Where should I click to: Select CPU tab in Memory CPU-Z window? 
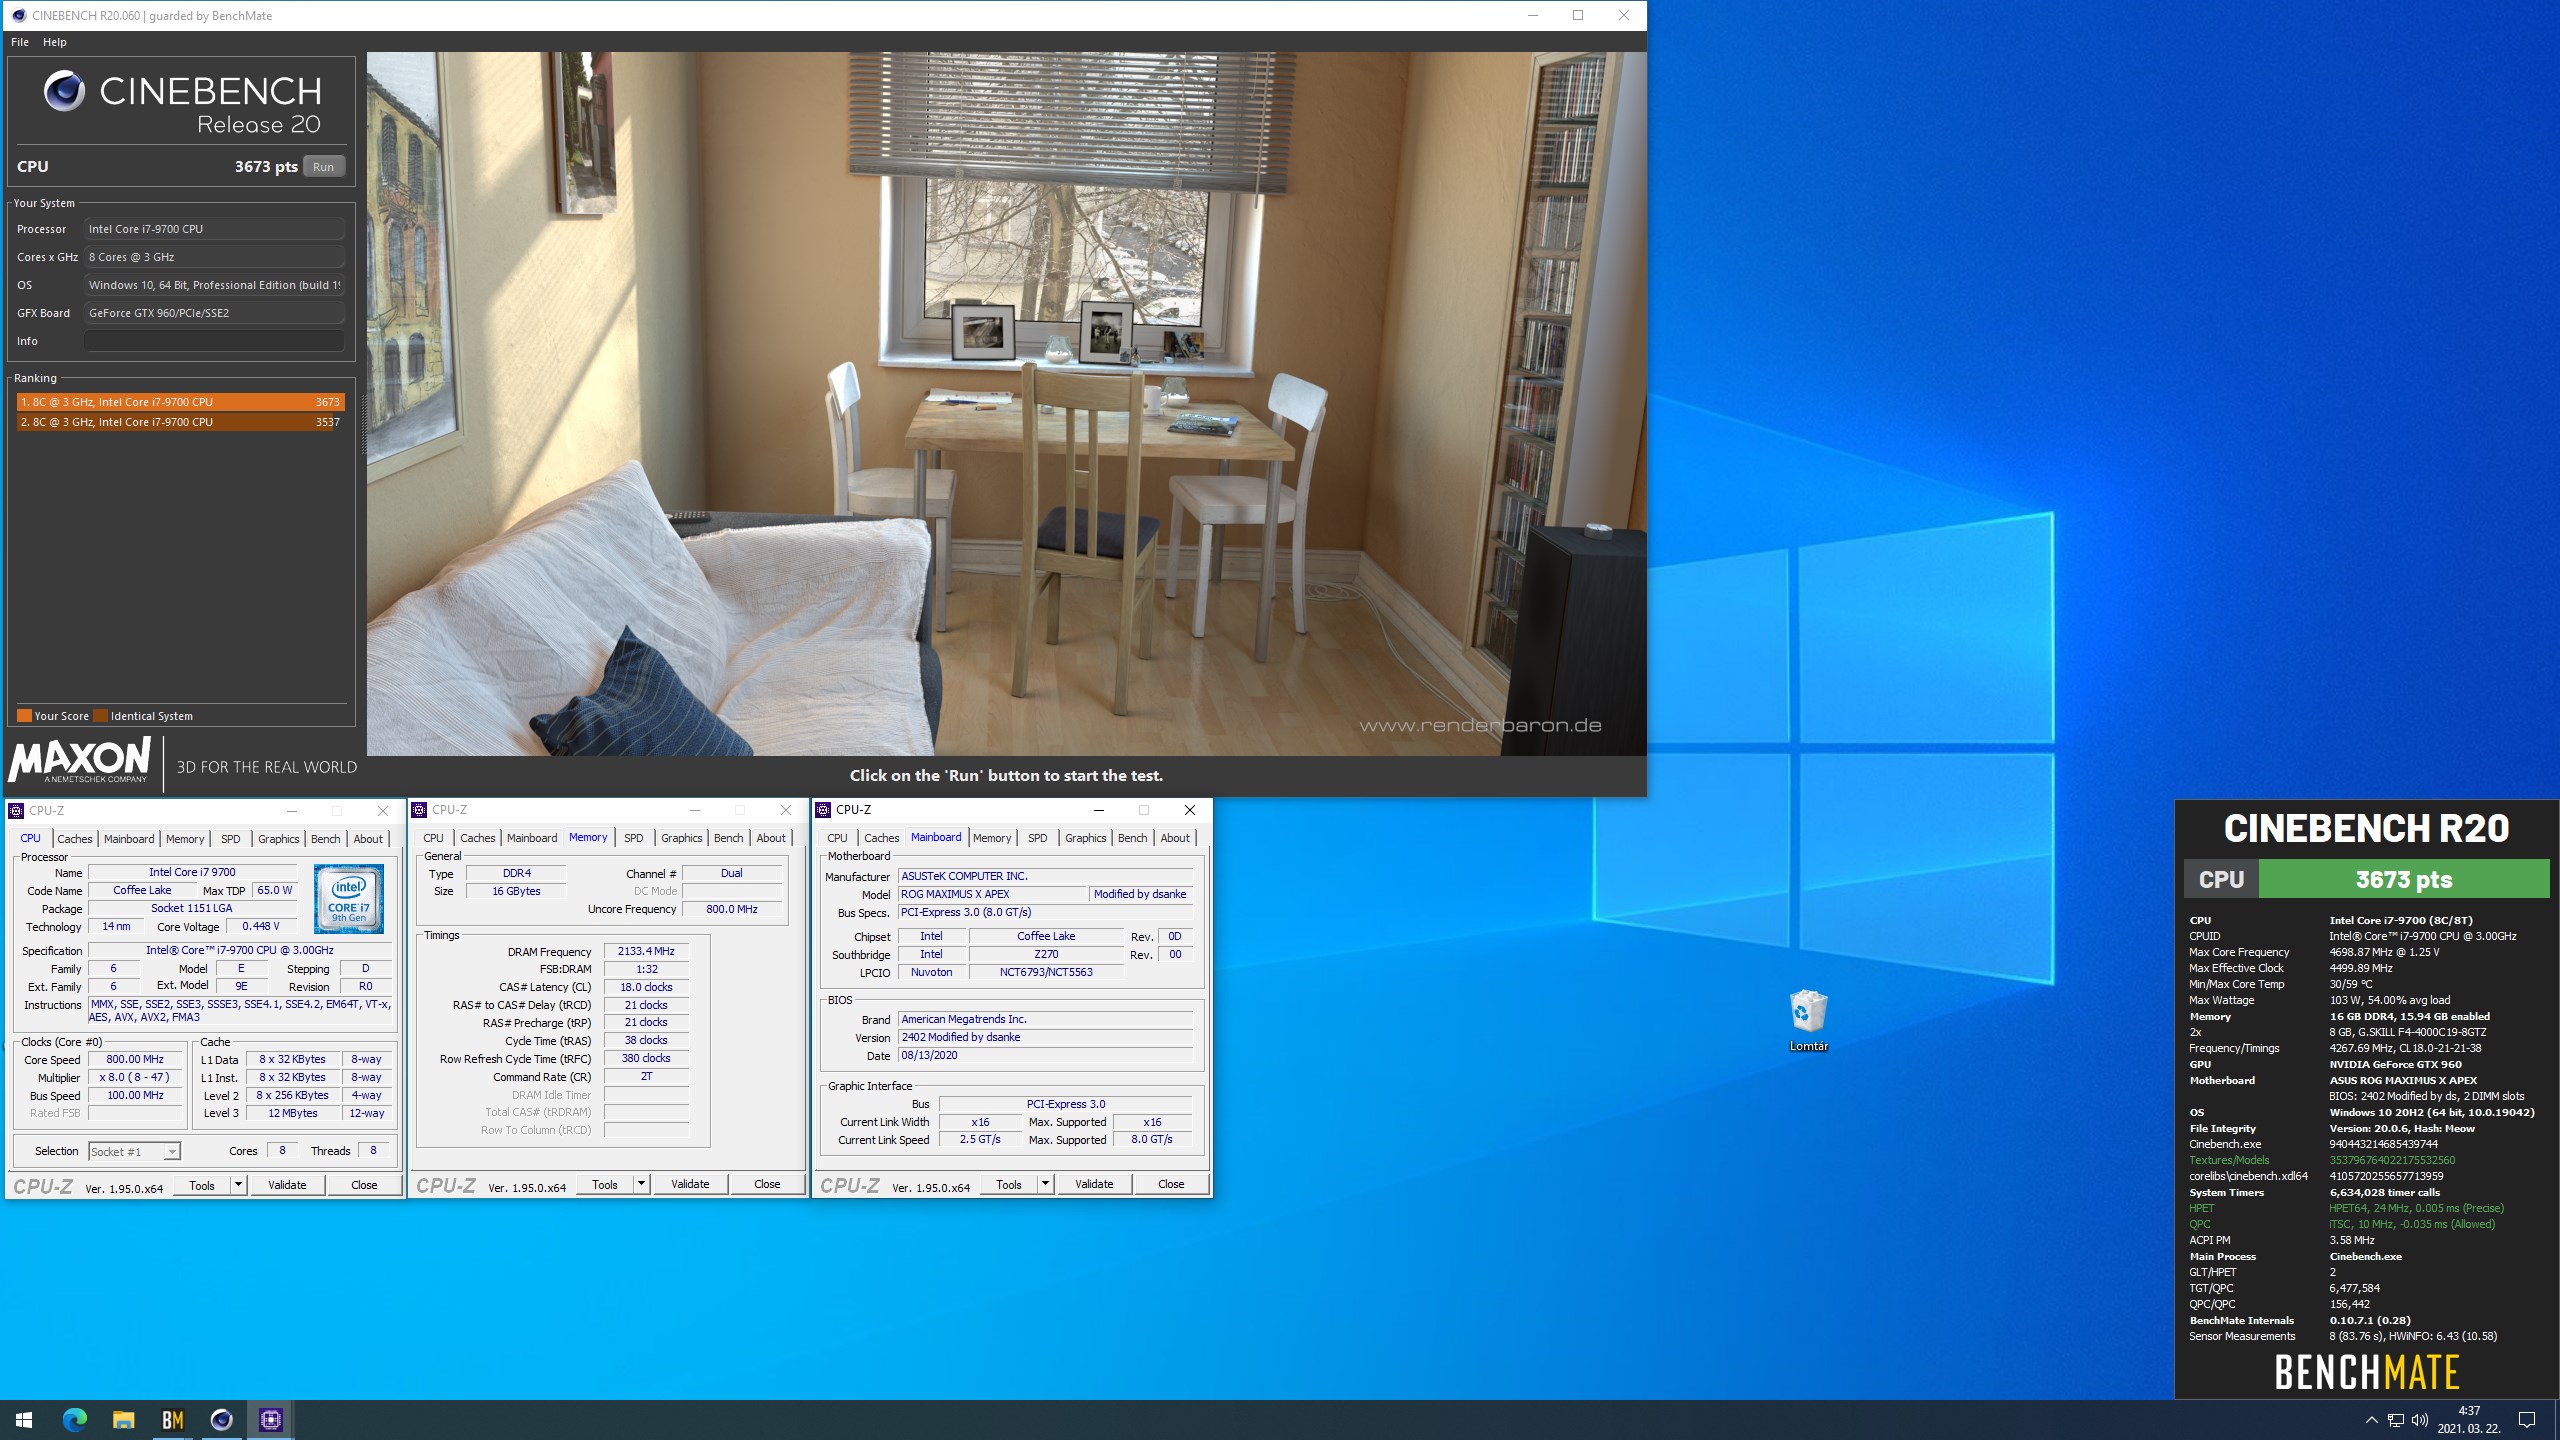(433, 838)
